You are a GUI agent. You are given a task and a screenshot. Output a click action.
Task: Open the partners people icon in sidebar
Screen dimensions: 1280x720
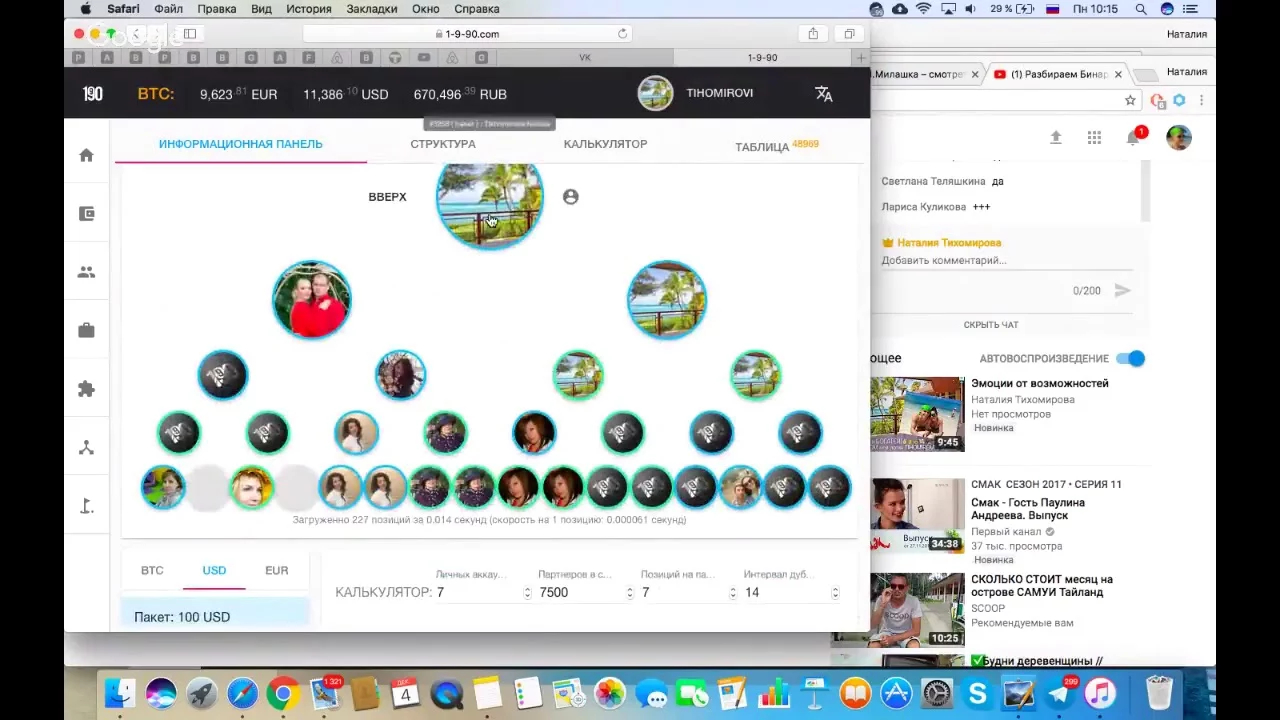click(x=86, y=272)
